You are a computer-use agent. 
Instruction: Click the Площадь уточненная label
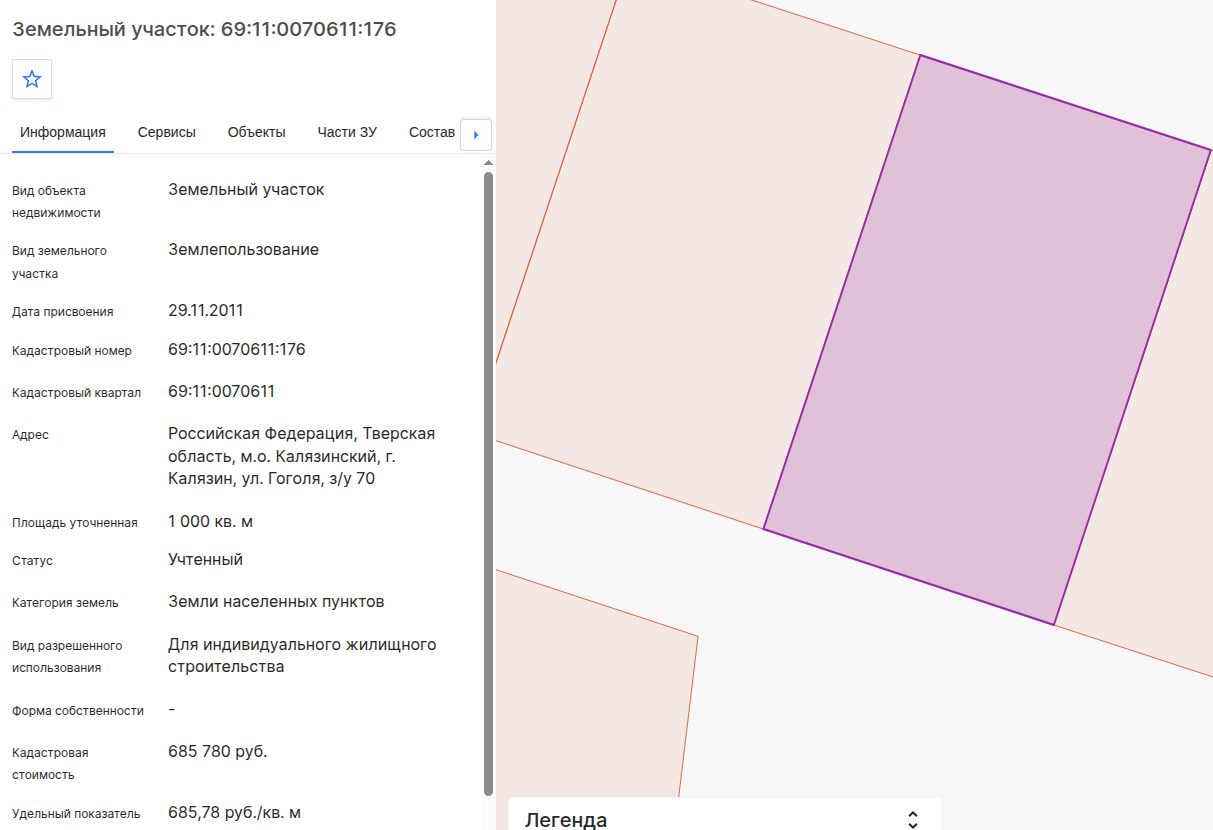pyautogui.click(x=75, y=522)
